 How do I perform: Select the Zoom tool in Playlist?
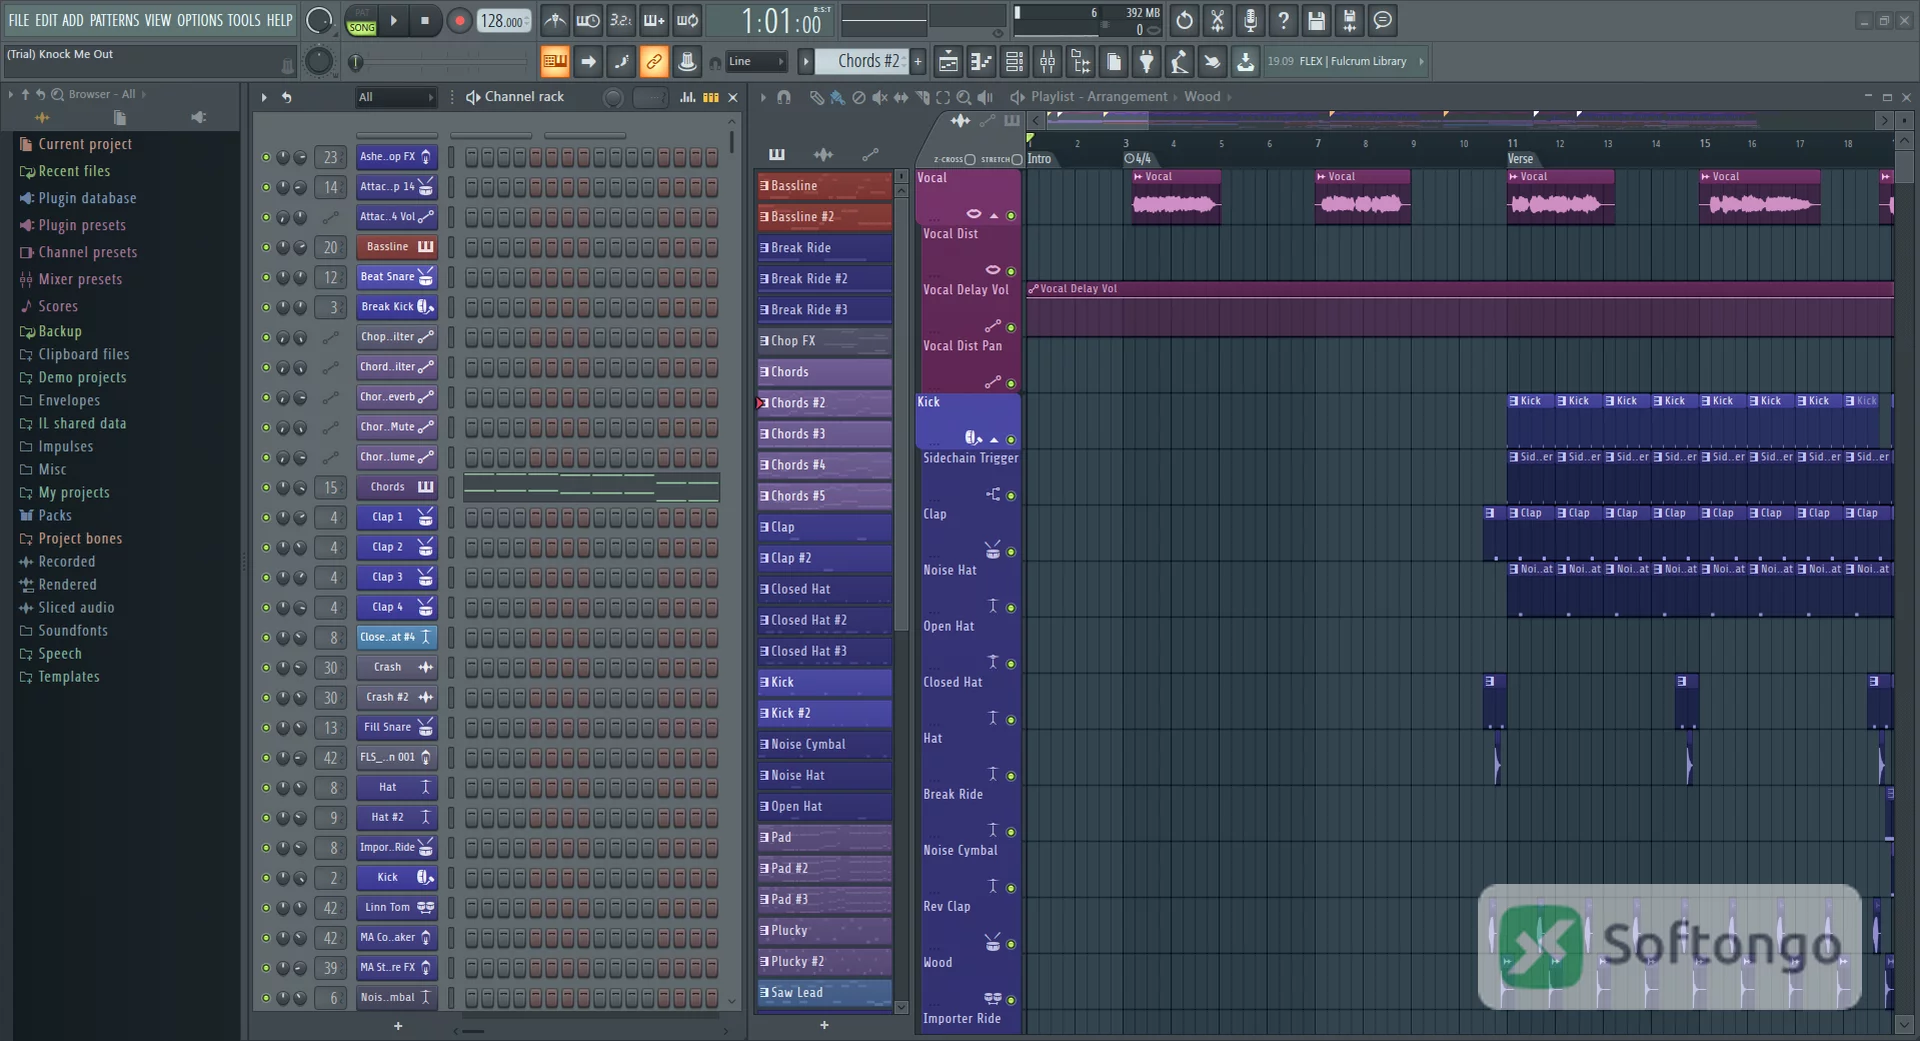(963, 97)
